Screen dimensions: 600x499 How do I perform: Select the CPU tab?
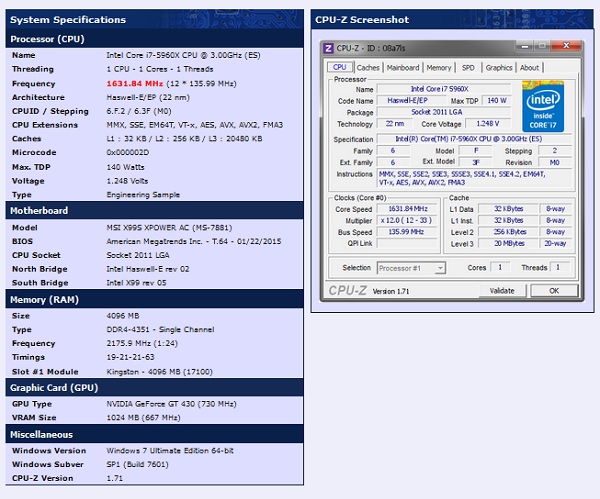click(339, 67)
